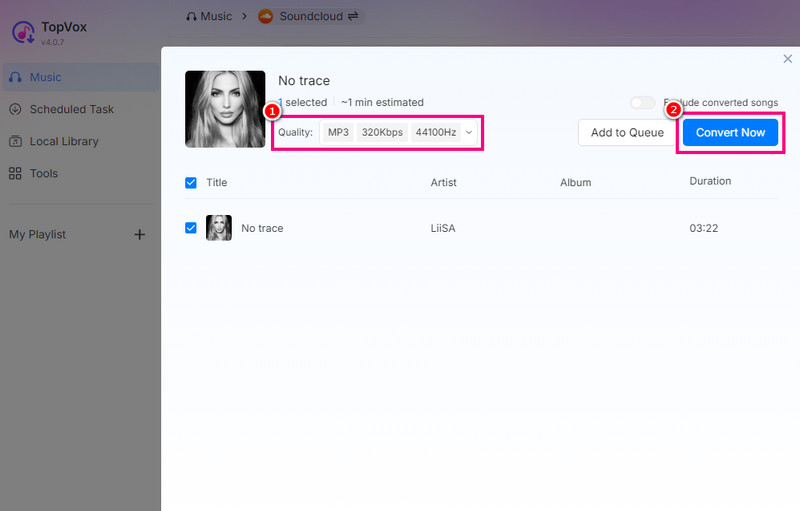The width and height of the screenshot is (800, 511).
Task: Uncheck the No trace song checkbox
Action: (191, 228)
